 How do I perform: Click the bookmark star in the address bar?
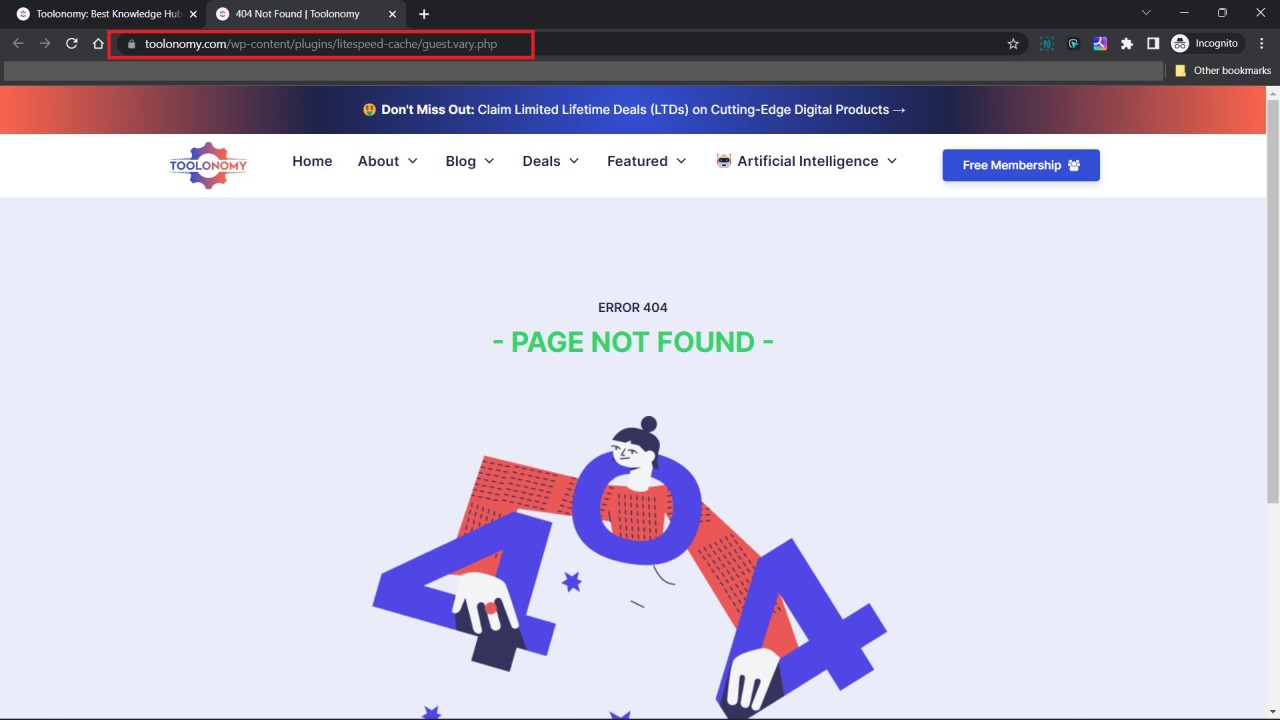click(1013, 43)
